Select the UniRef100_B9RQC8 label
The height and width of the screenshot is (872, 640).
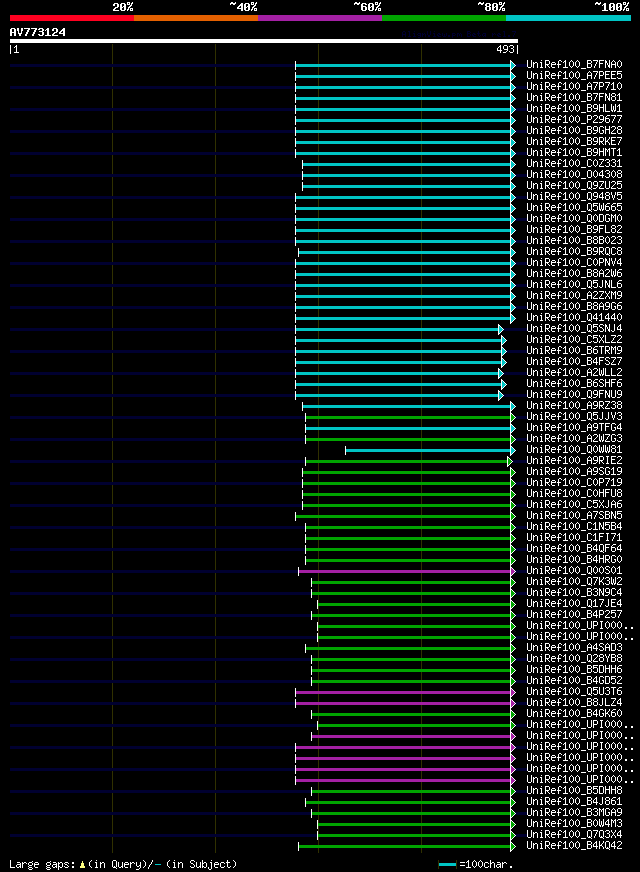coord(574,251)
